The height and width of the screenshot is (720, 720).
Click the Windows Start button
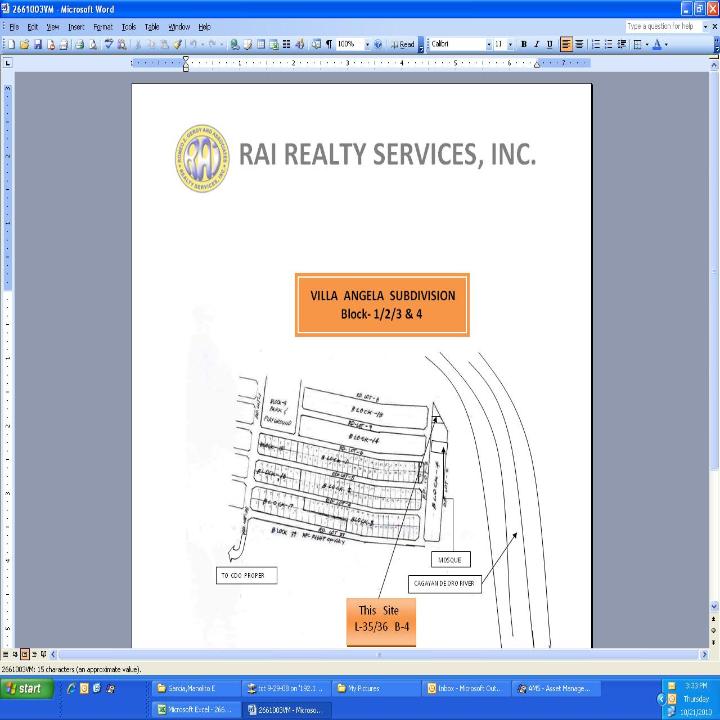(x=27, y=688)
